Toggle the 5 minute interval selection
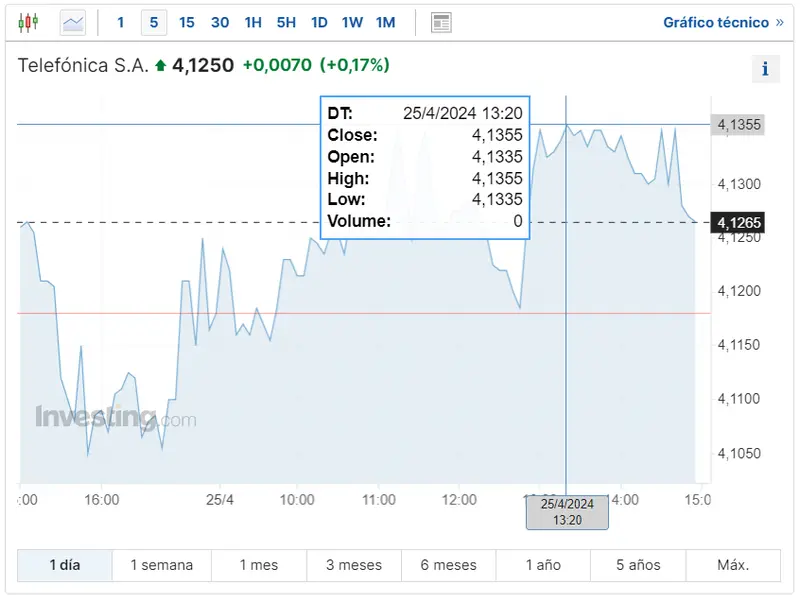This screenshot has height=602, width=800. tap(152, 22)
